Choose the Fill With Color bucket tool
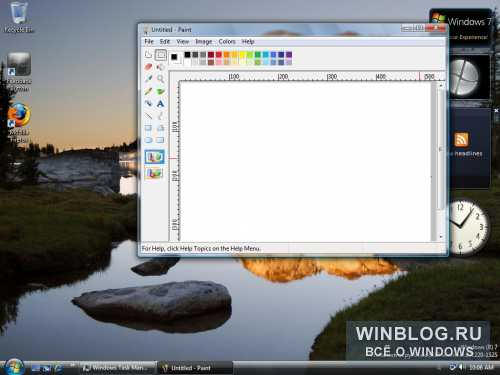Image resolution: width=500 pixels, height=375 pixels. click(161, 67)
